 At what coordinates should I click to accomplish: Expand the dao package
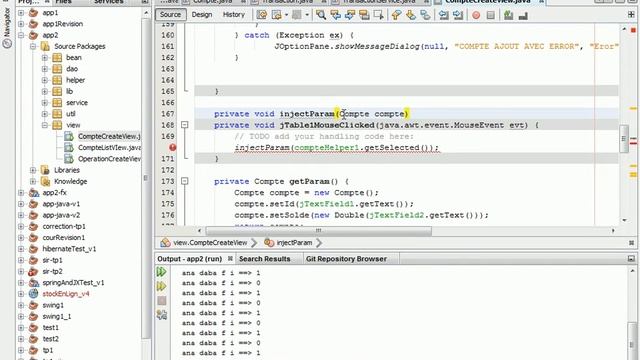[x=45, y=69]
